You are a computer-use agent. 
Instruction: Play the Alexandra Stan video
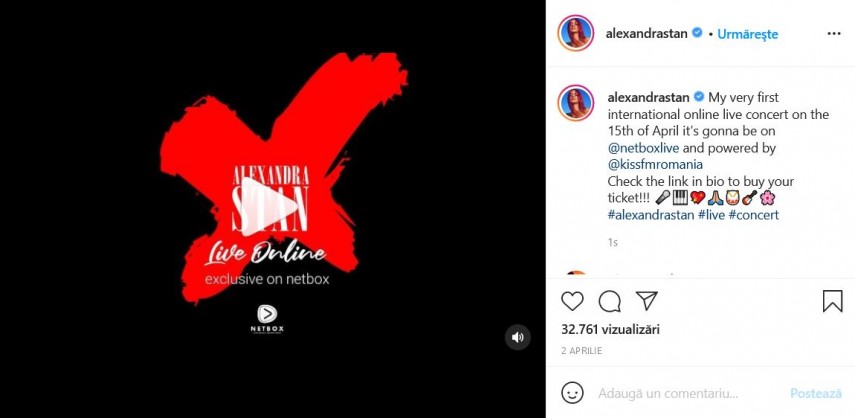pyautogui.click(x=270, y=207)
